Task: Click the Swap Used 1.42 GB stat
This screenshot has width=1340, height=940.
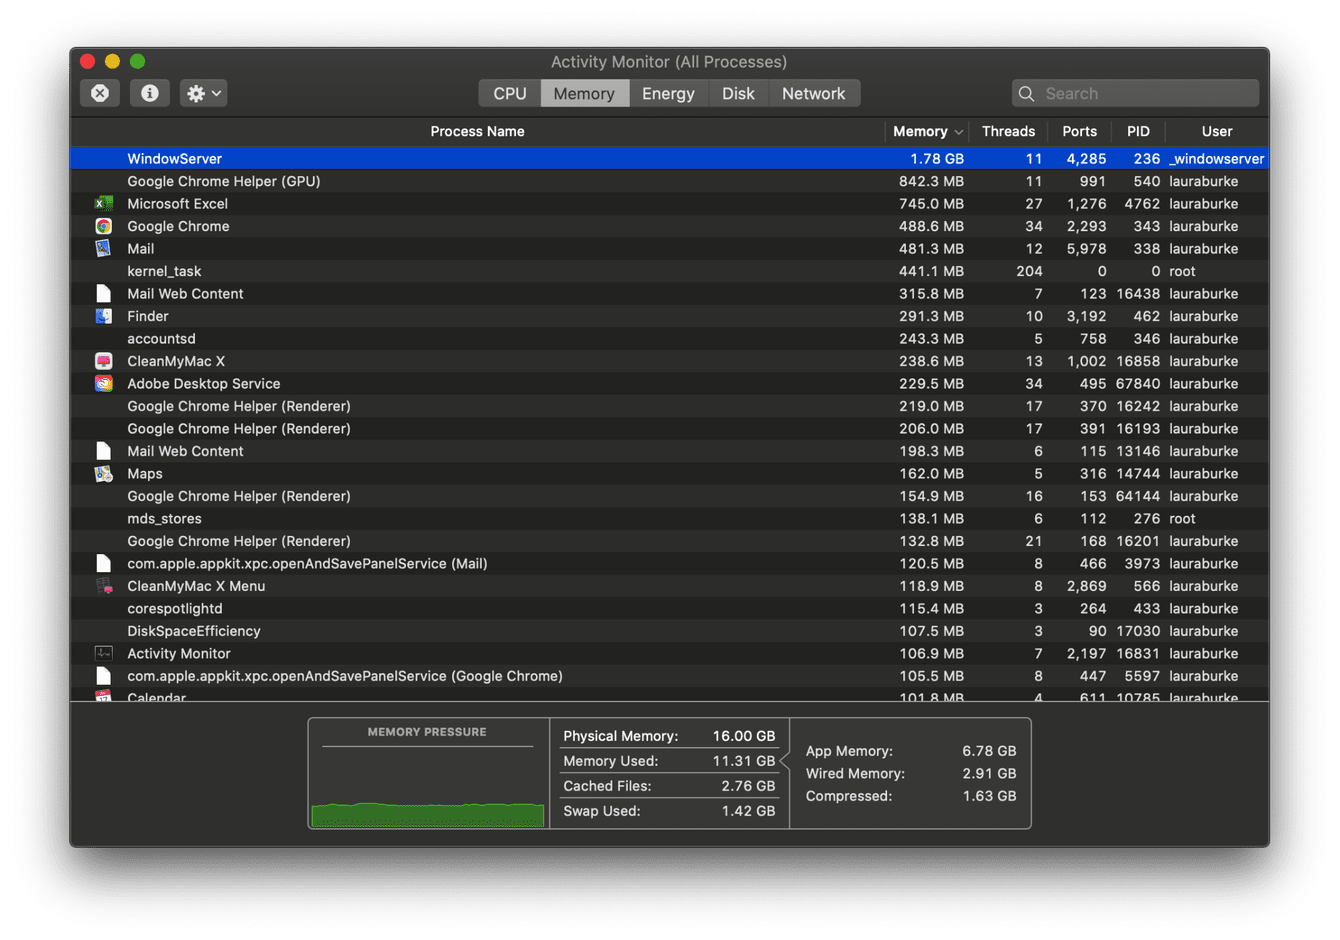Action: (x=669, y=811)
